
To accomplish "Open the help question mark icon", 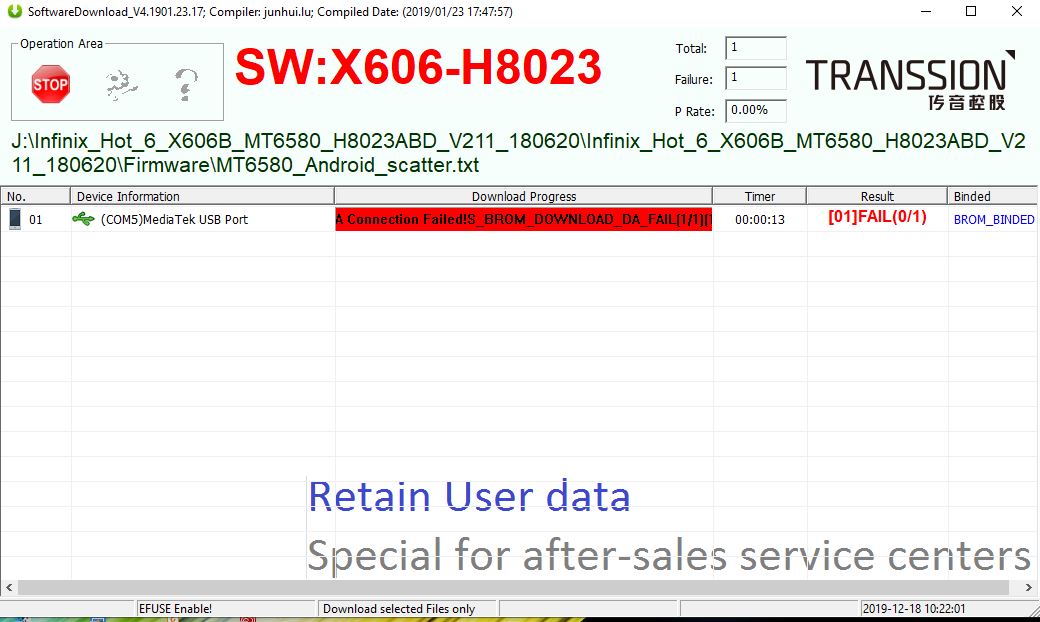I will click(186, 85).
